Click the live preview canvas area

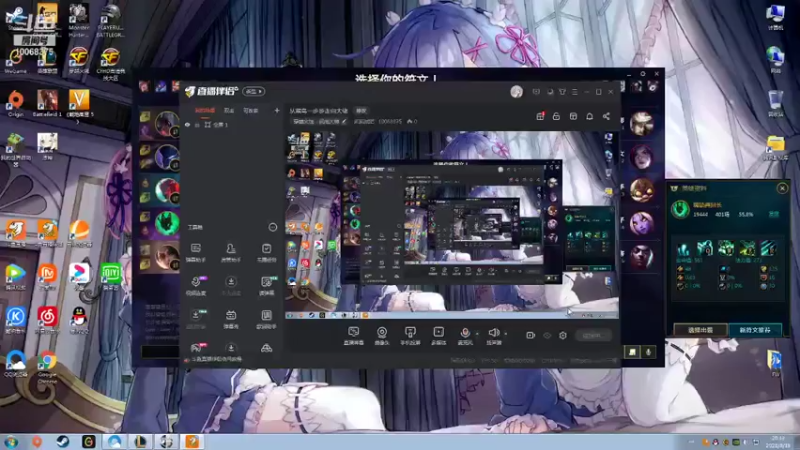(x=452, y=225)
